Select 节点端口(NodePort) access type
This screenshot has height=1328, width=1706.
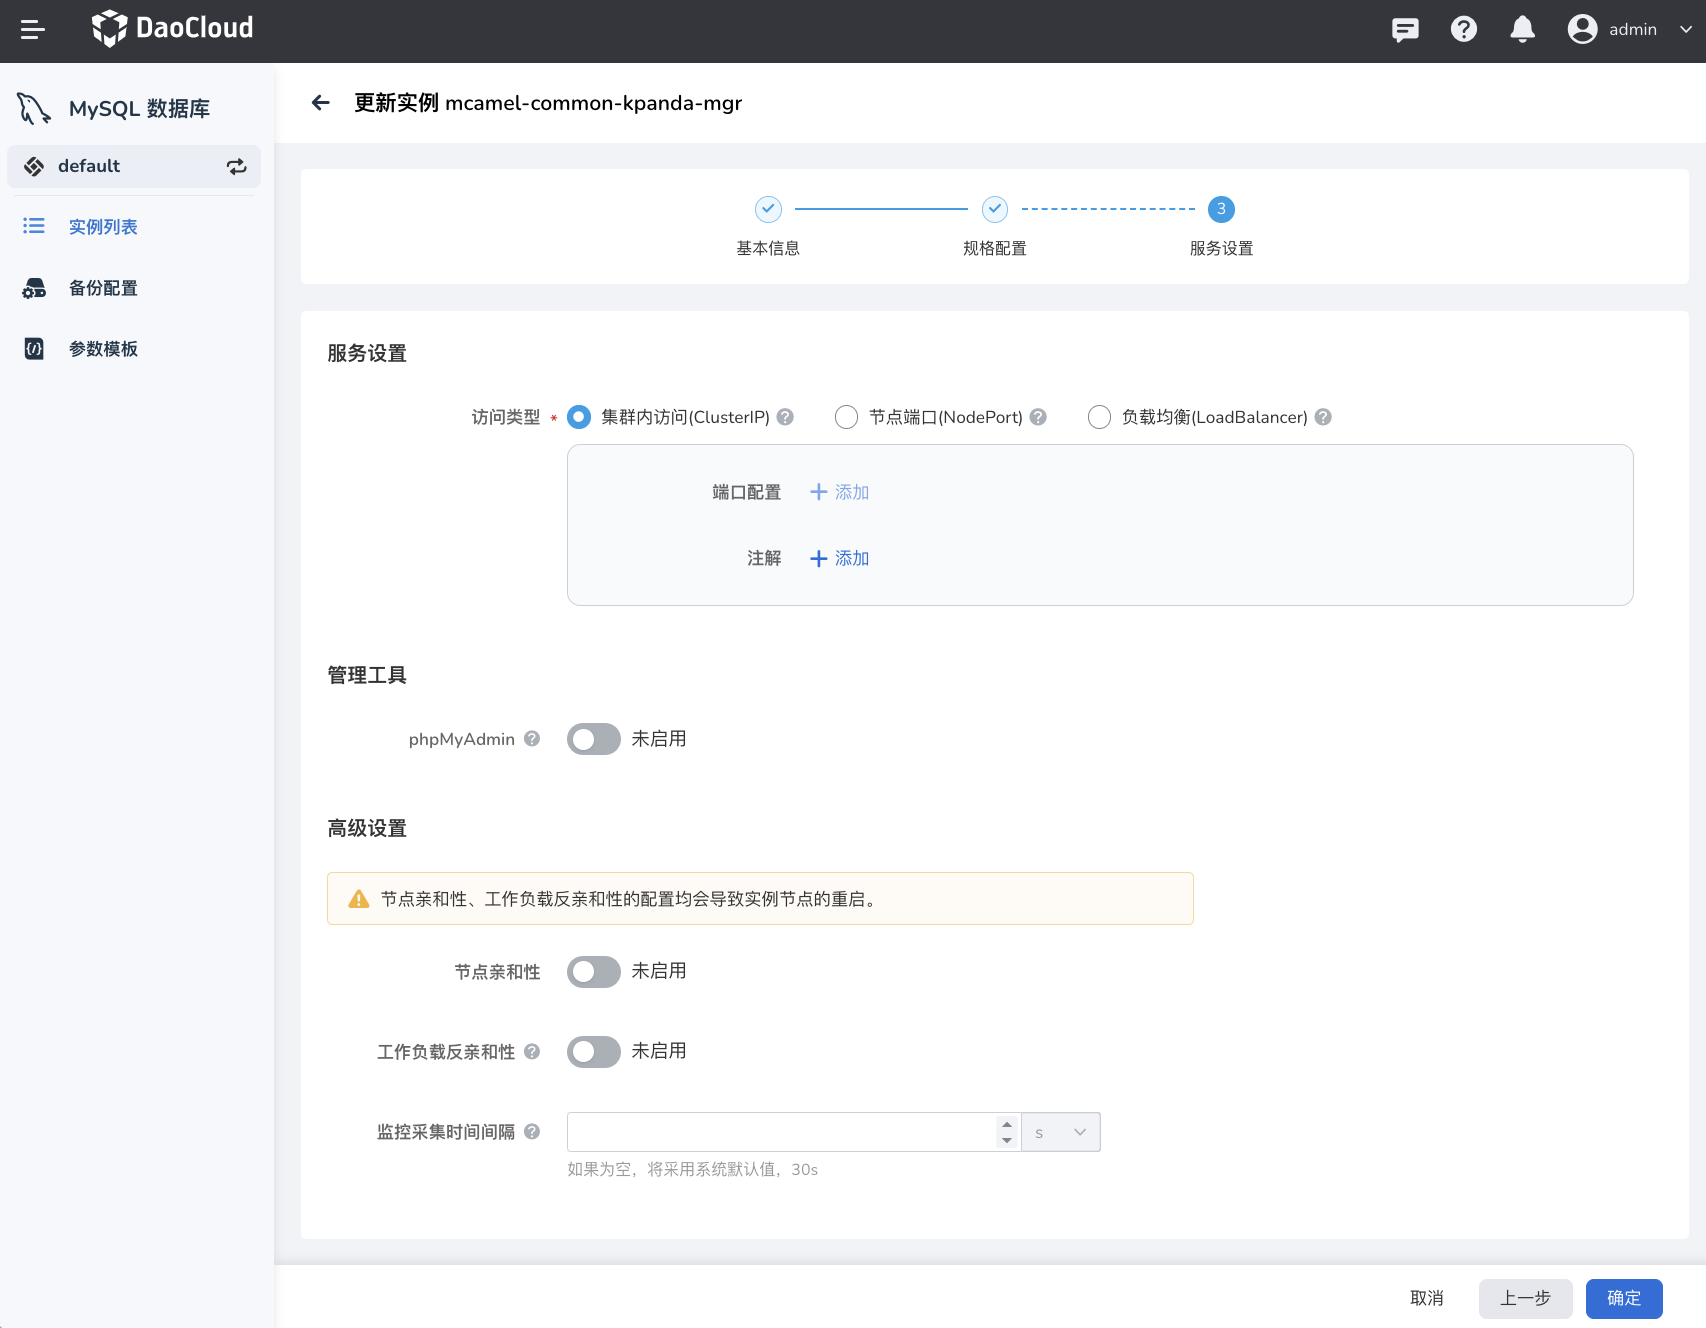click(x=846, y=417)
